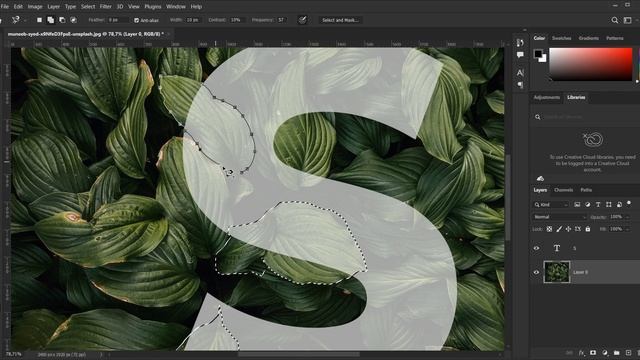Image resolution: width=640 pixels, height=360 pixels.
Task: Choose the Add to selection mode icon
Action: click(51, 20)
